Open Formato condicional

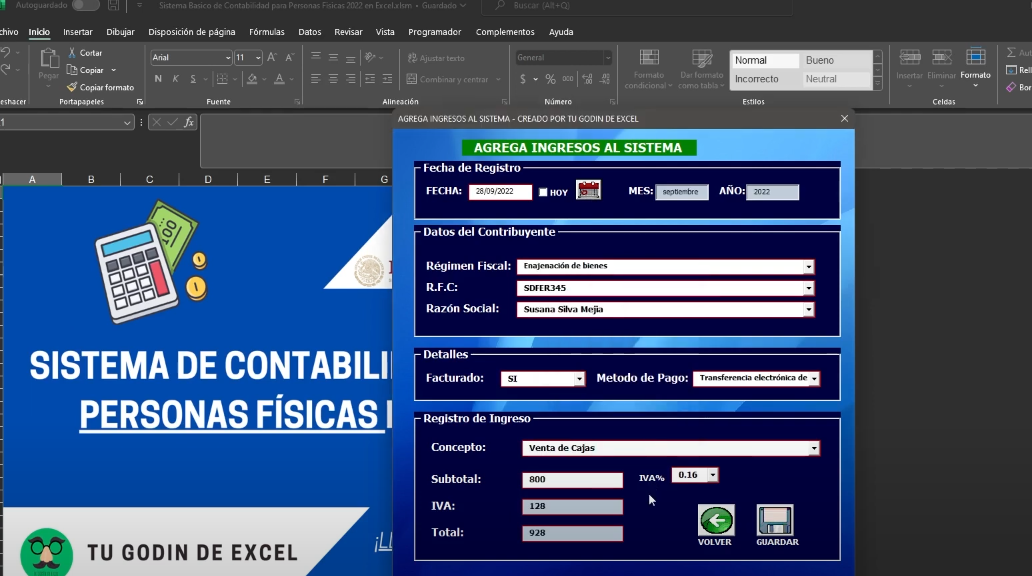[x=649, y=68]
